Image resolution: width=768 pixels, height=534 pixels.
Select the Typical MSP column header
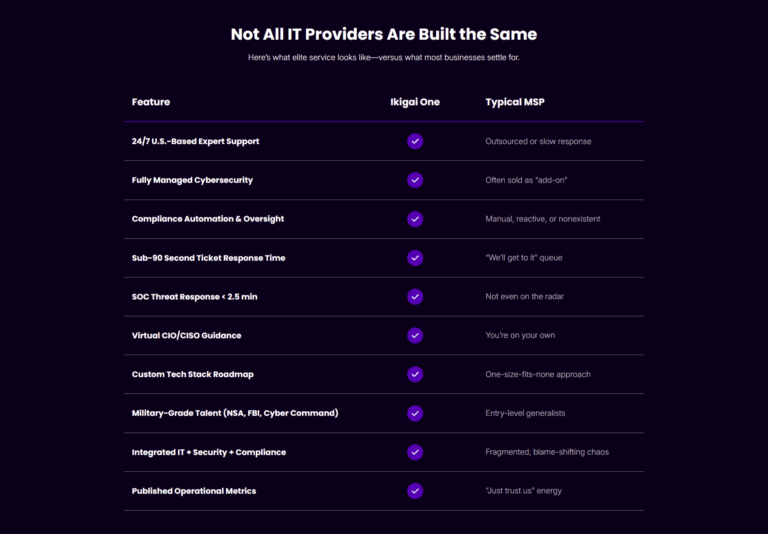point(515,102)
